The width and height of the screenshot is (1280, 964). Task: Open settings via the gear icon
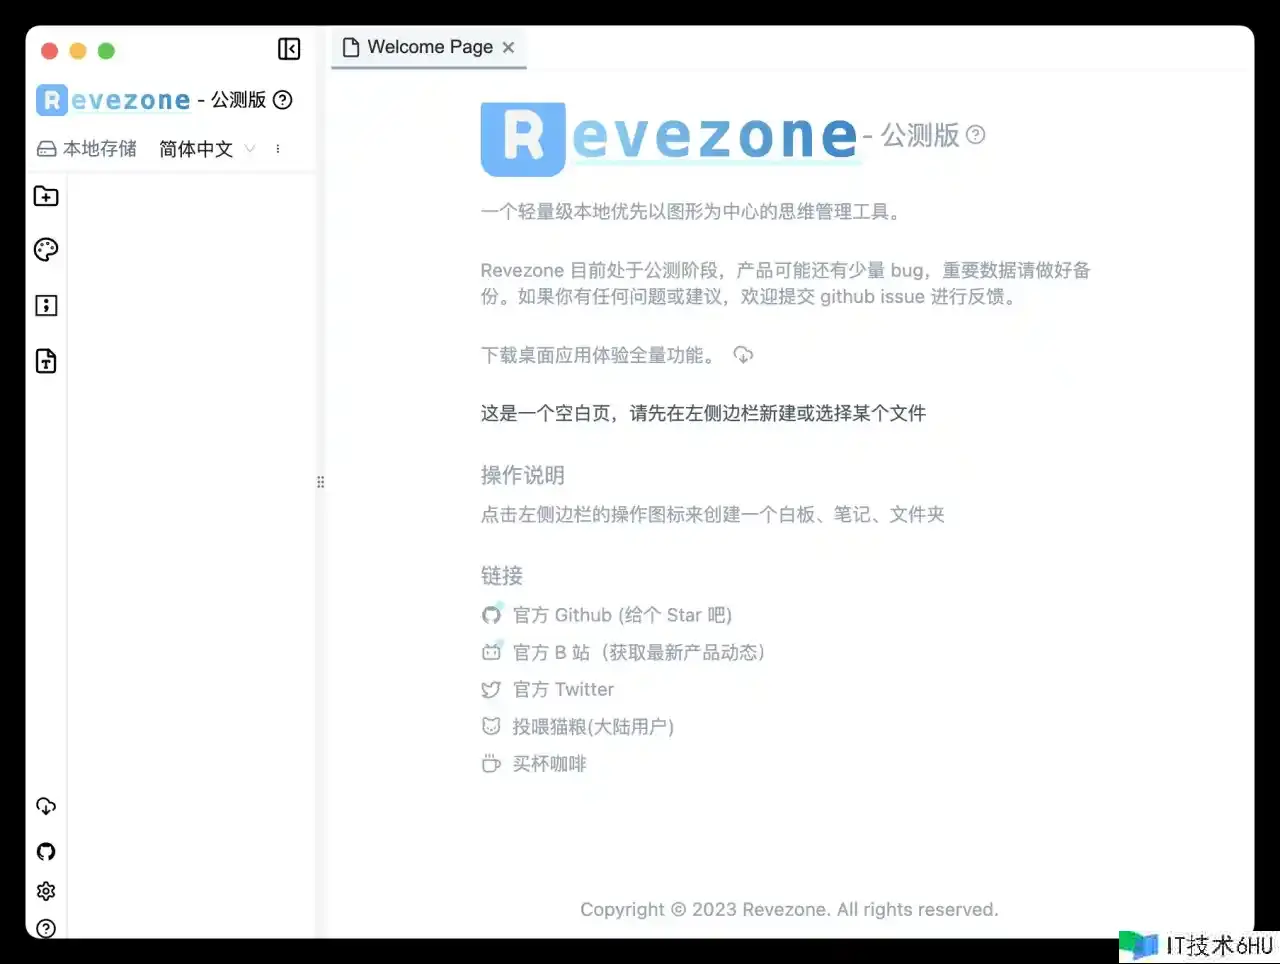46,891
